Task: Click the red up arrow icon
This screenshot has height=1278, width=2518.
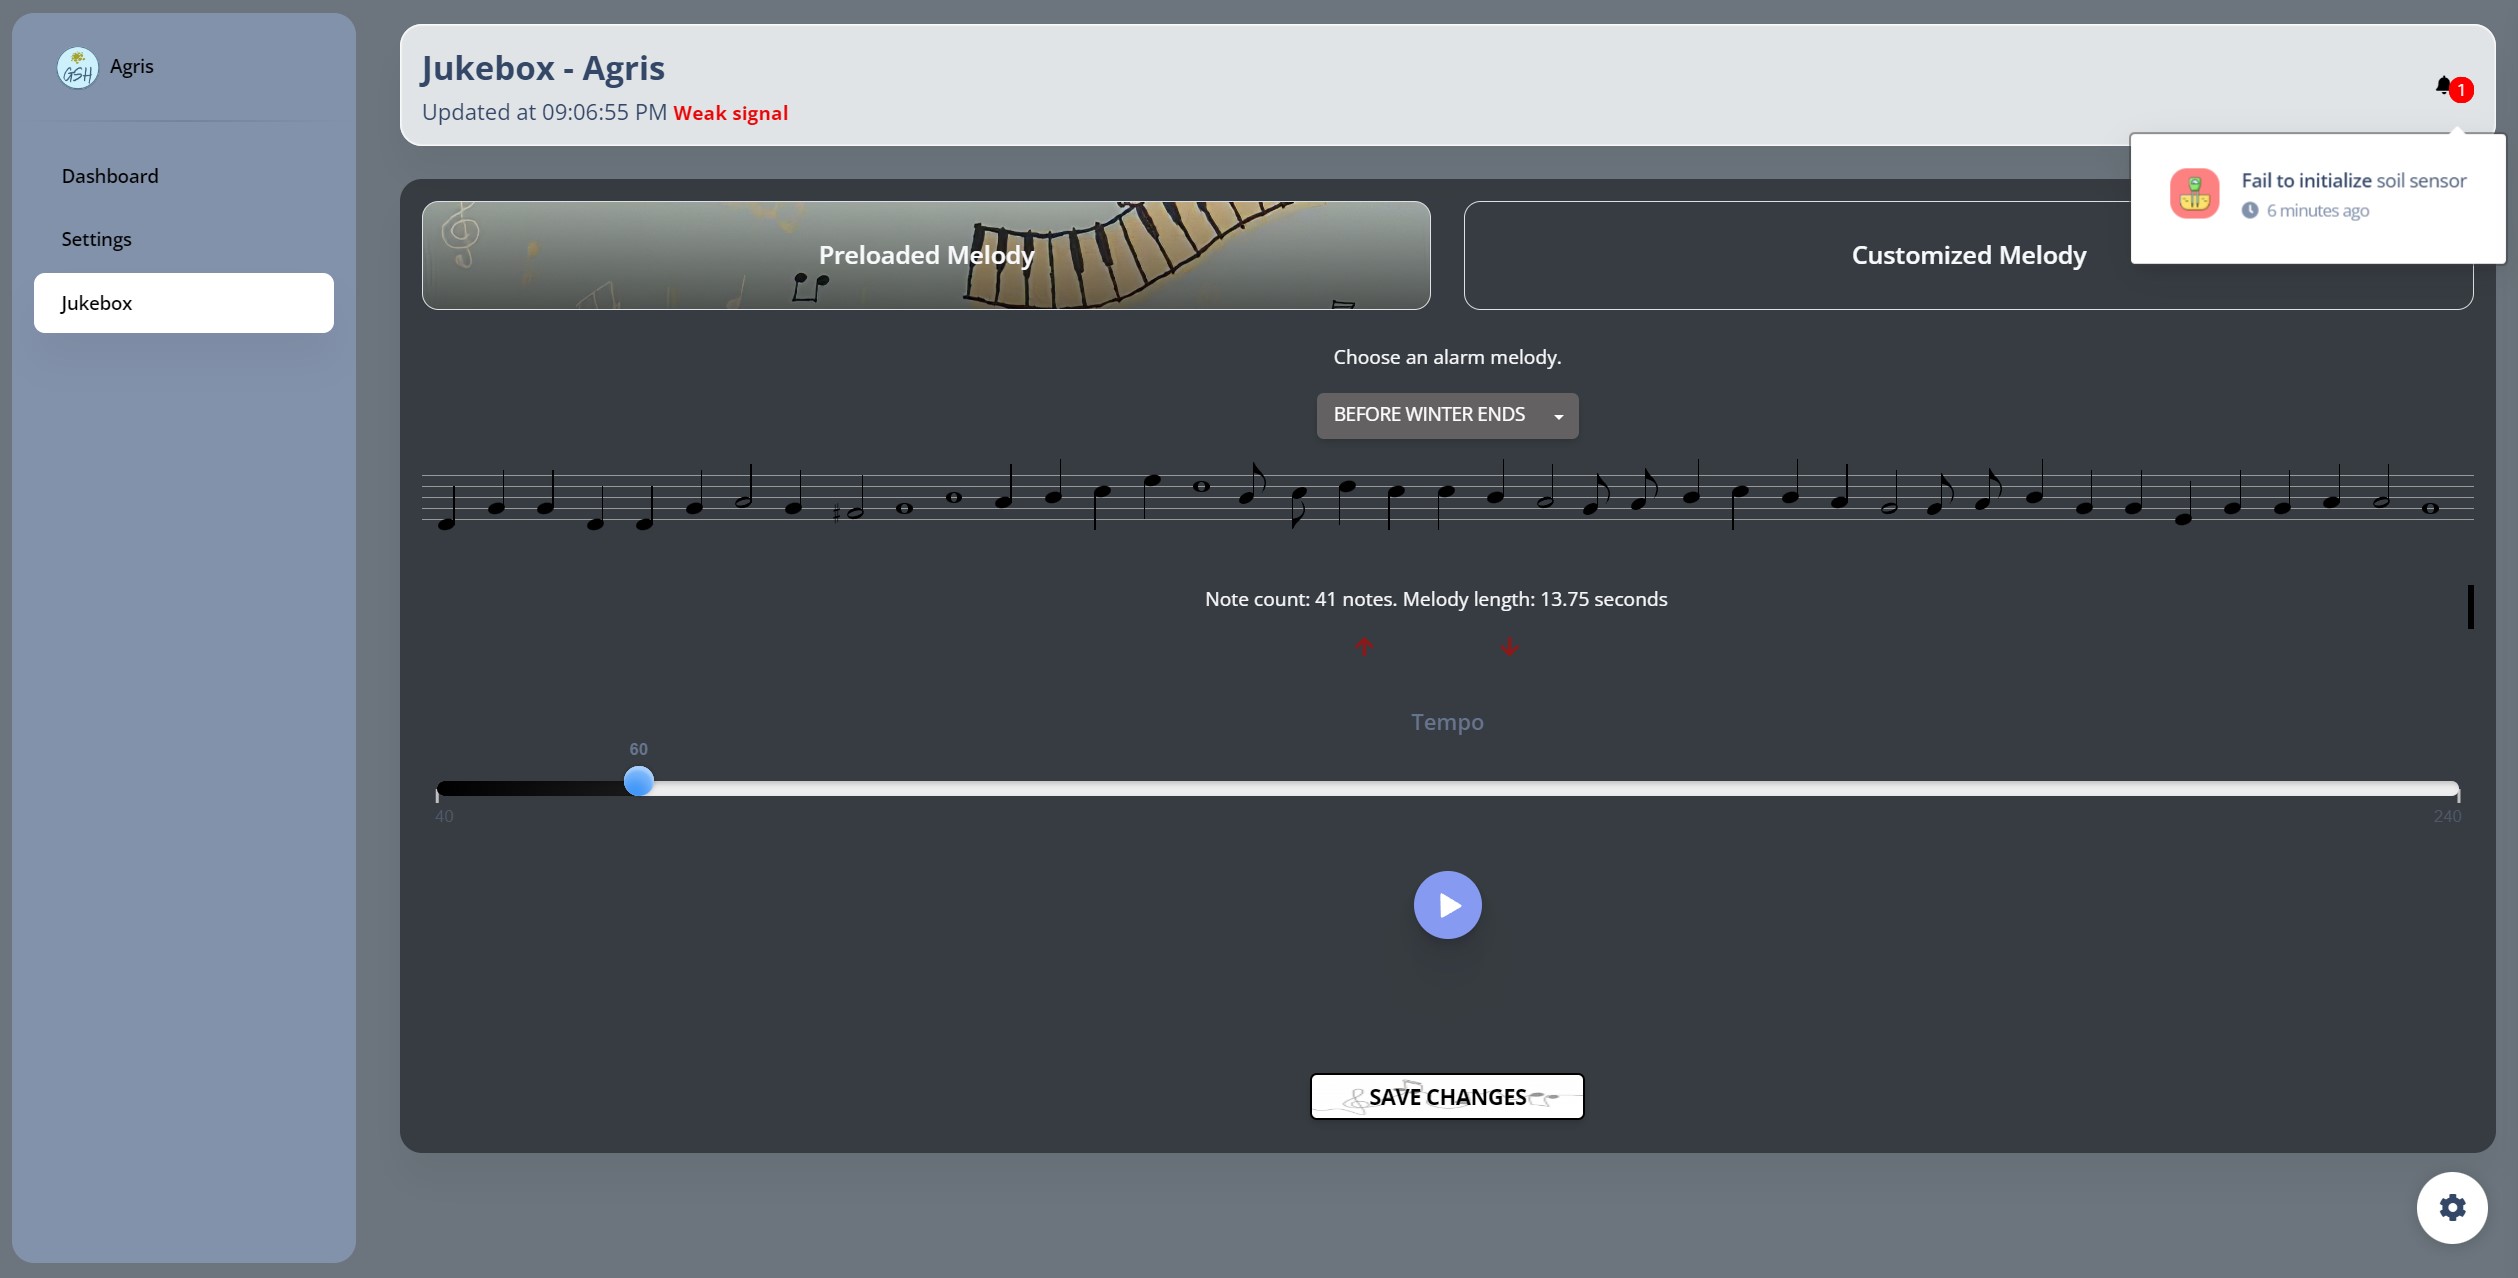Action: point(1364,646)
